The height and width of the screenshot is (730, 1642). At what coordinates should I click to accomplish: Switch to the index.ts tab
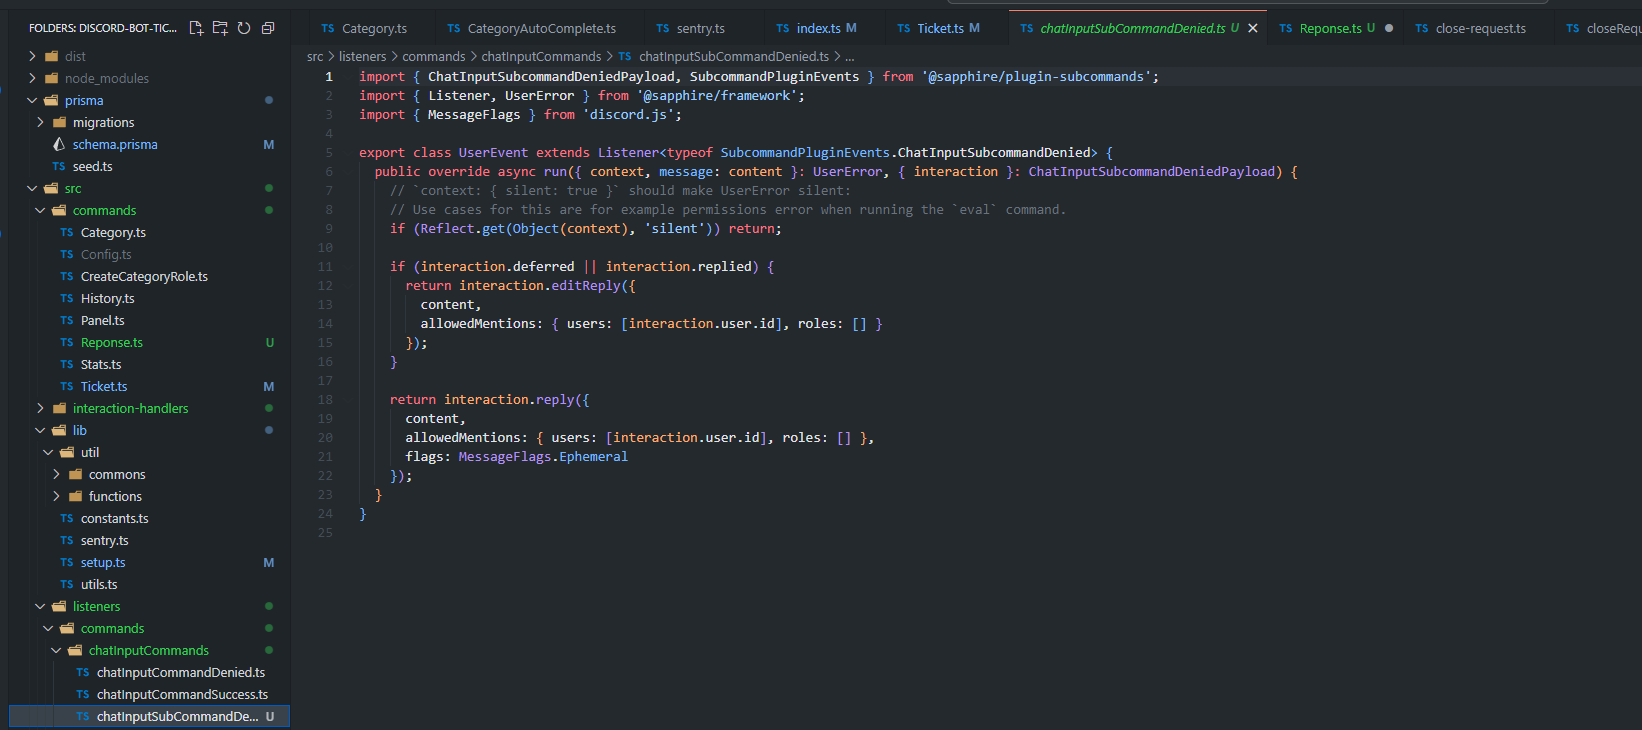click(825, 28)
